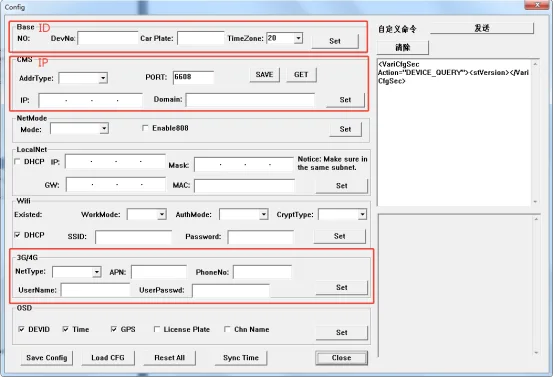The width and height of the screenshot is (553, 378).
Task: Click the SAVE button in CMS
Action: point(265,75)
